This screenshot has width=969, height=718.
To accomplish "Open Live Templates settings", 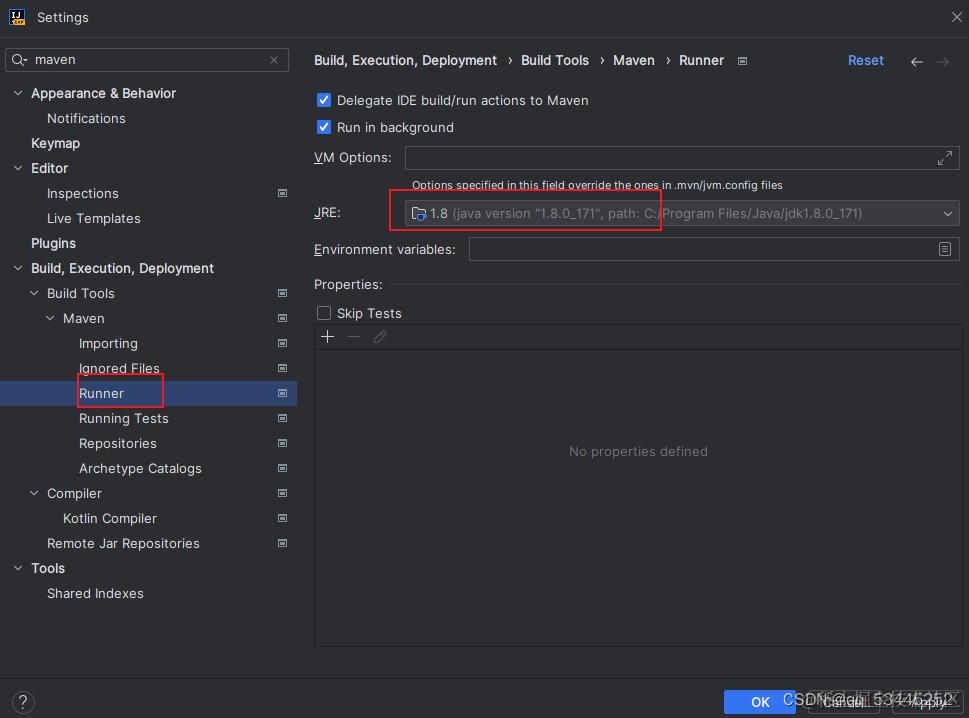I will tap(94, 219).
